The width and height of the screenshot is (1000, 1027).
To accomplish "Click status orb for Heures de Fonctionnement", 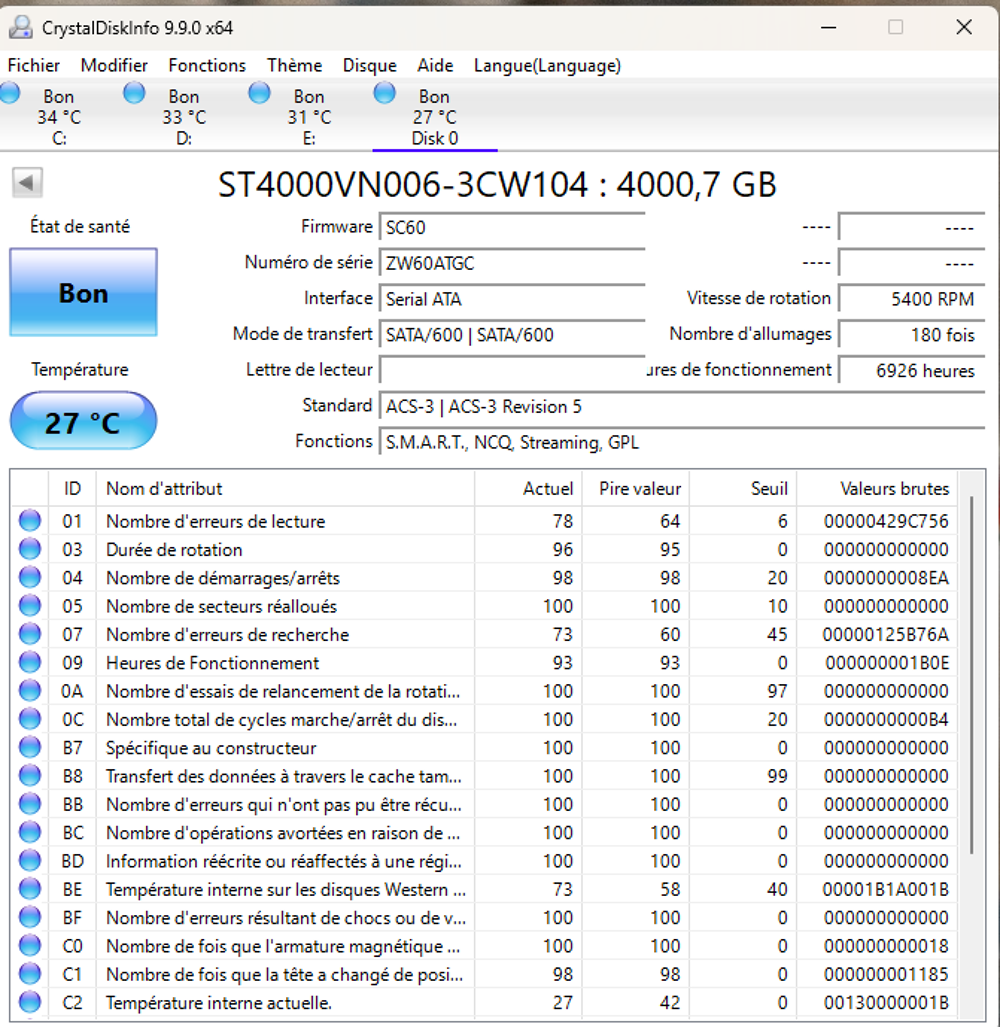I will coord(29,662).
